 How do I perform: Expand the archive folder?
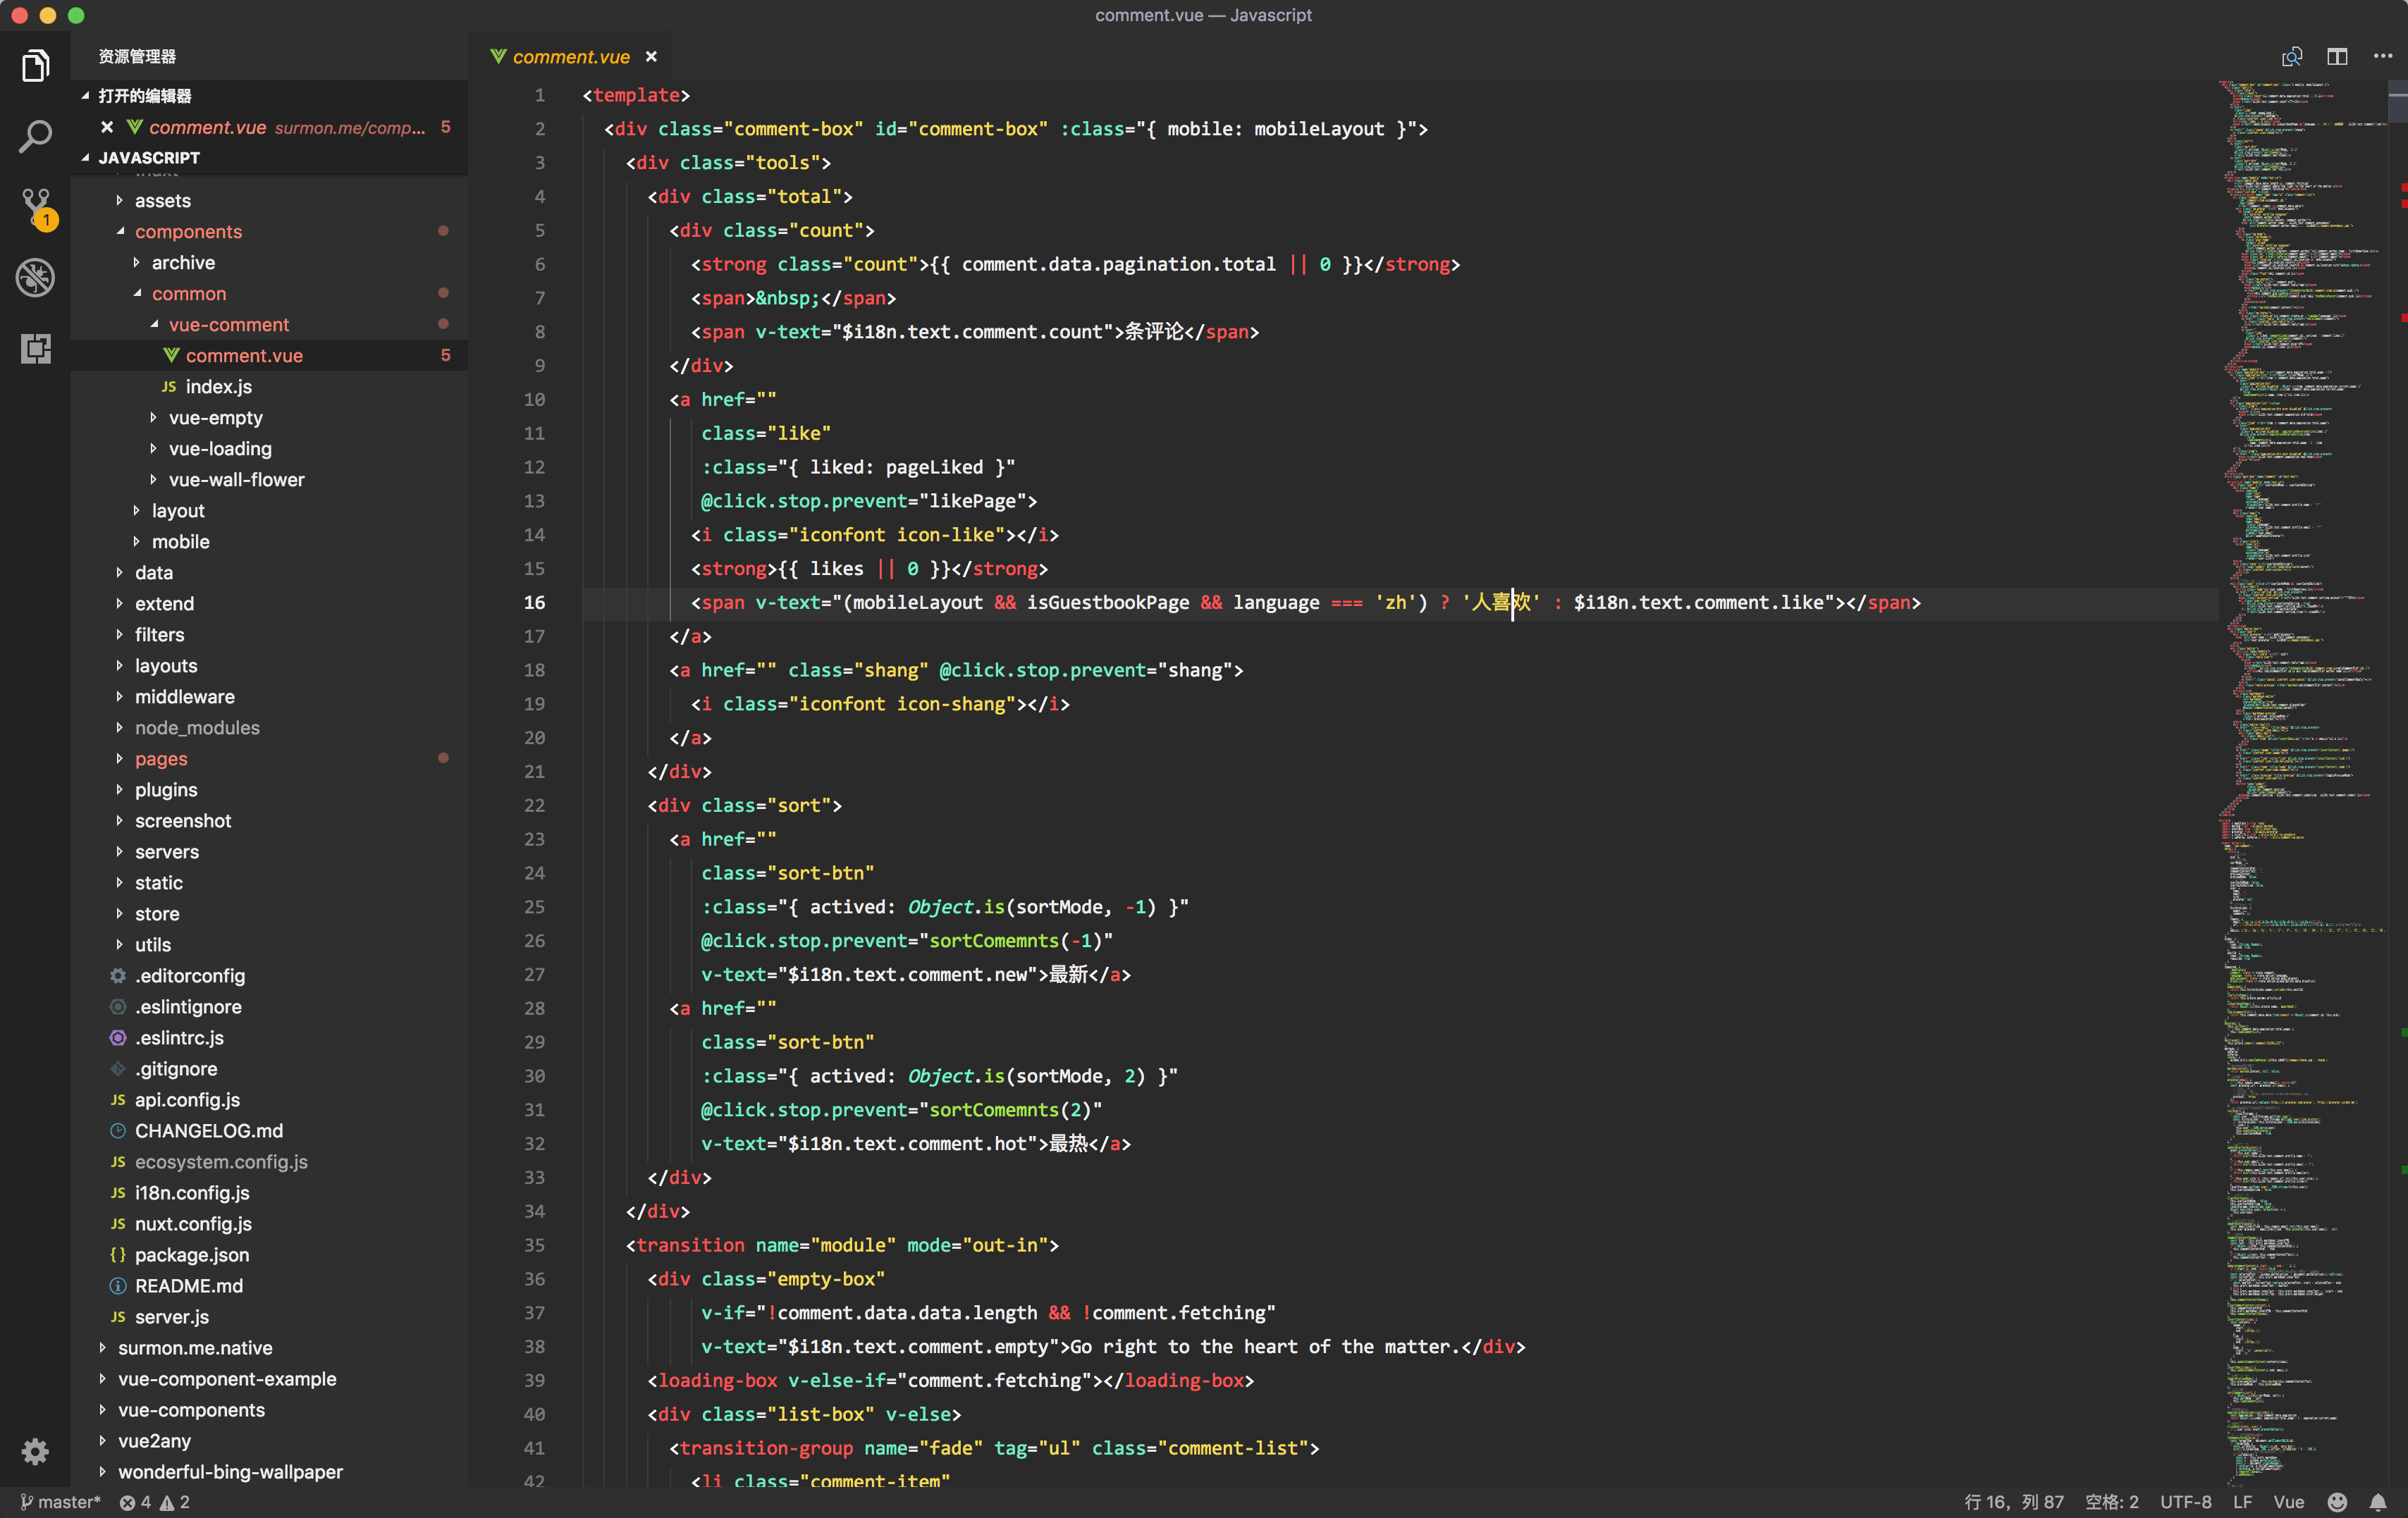(183, 263)
